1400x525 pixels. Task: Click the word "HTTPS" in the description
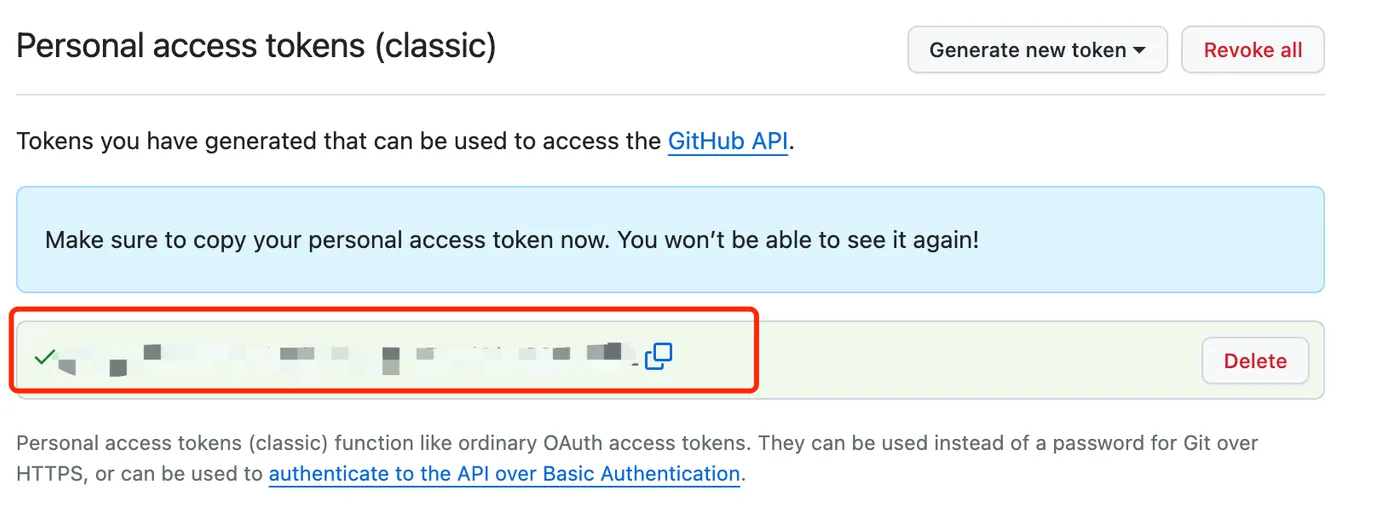click(x=50, y=474)
